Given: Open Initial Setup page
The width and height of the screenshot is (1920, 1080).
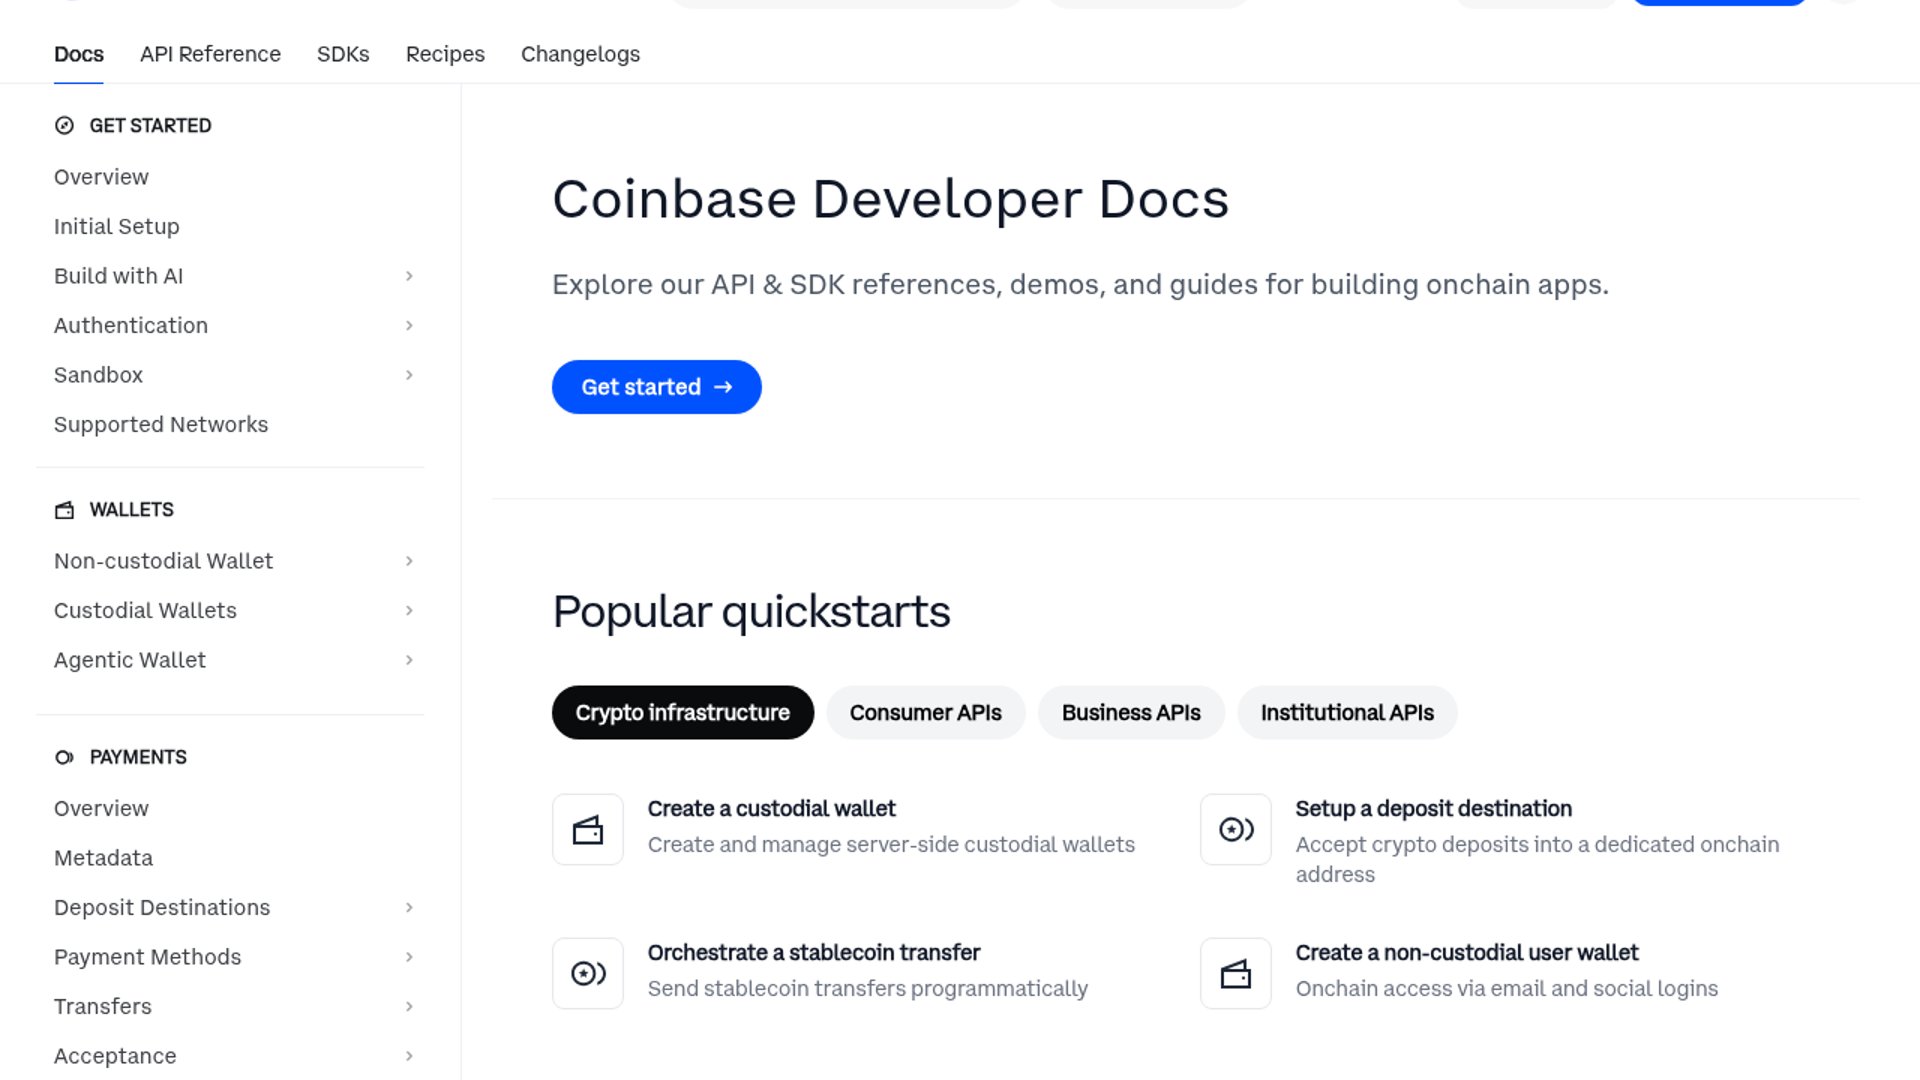Looking at the screenshot, I should tap(117, 227).
